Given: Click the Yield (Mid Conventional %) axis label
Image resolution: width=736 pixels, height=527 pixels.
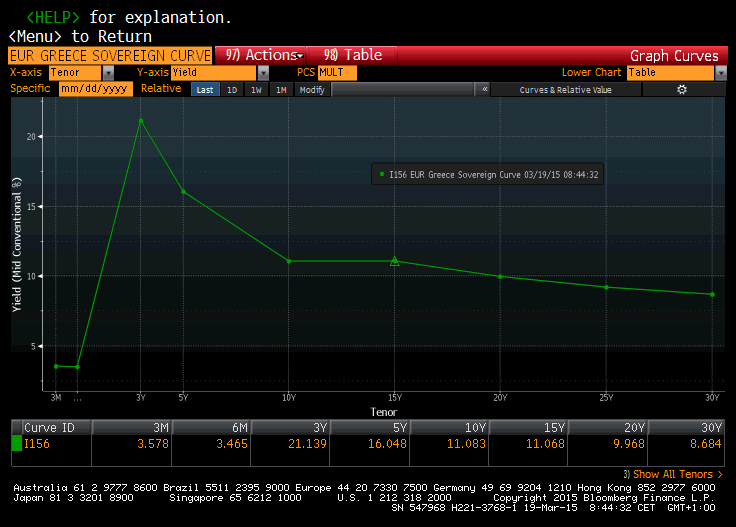Looking at the screenshot, I should pos(17,244).
